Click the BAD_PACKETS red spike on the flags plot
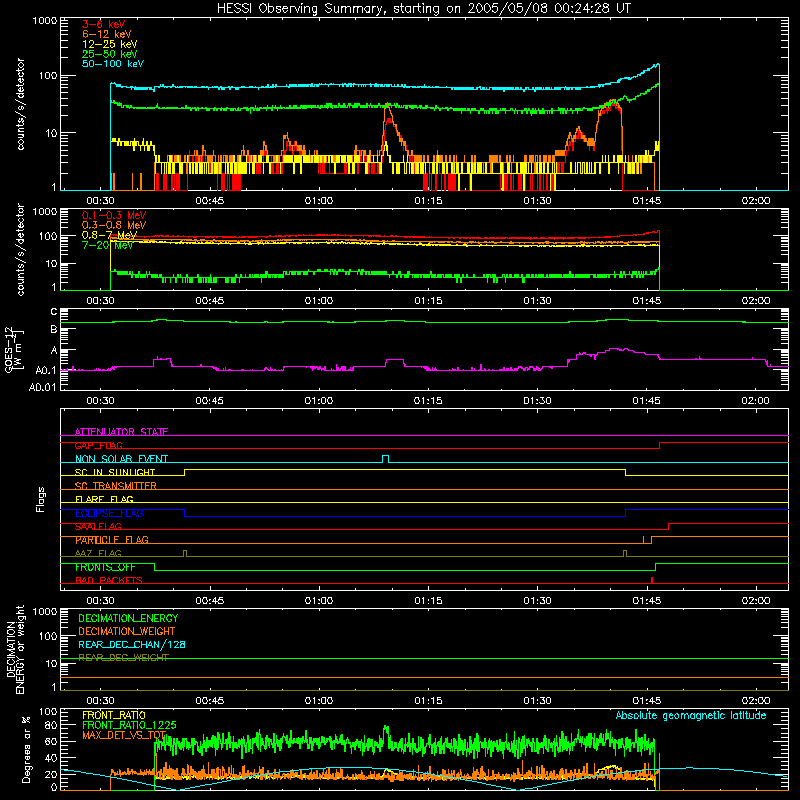This screenshot has width=800, height=800. pos(652,580)
